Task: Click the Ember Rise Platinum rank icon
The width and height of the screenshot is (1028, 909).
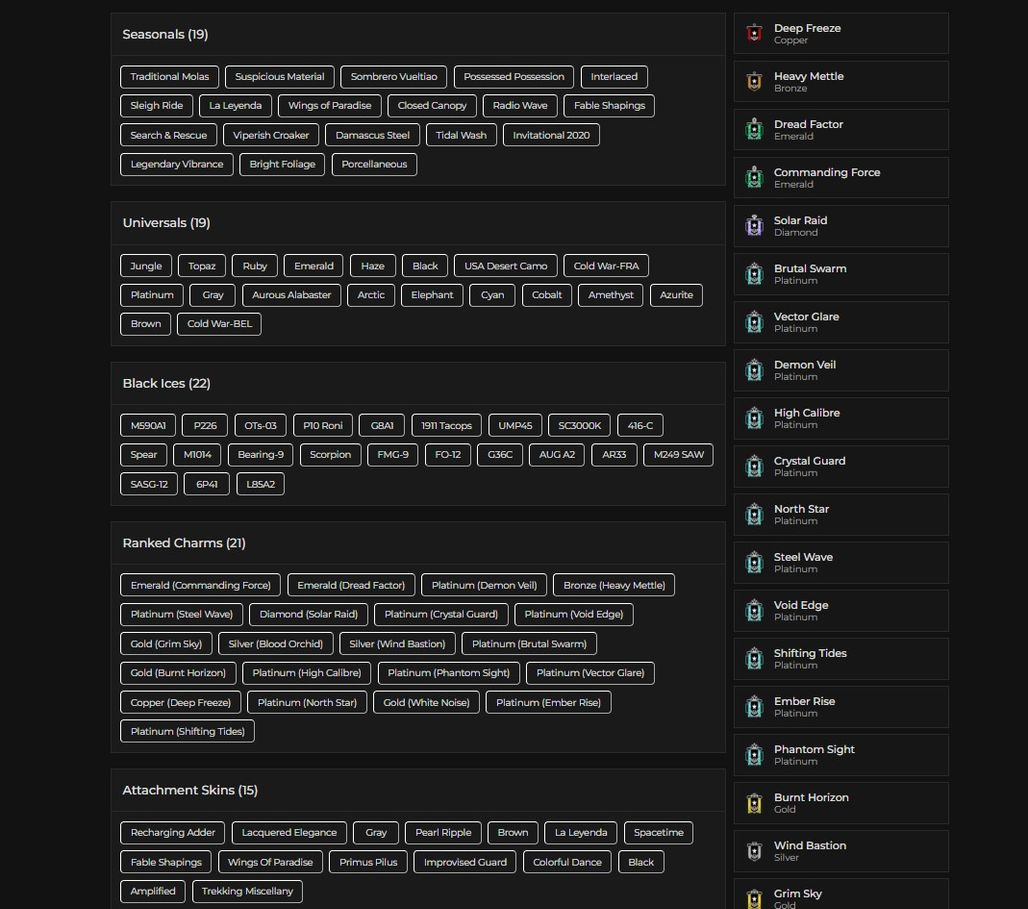Action: 754,706
